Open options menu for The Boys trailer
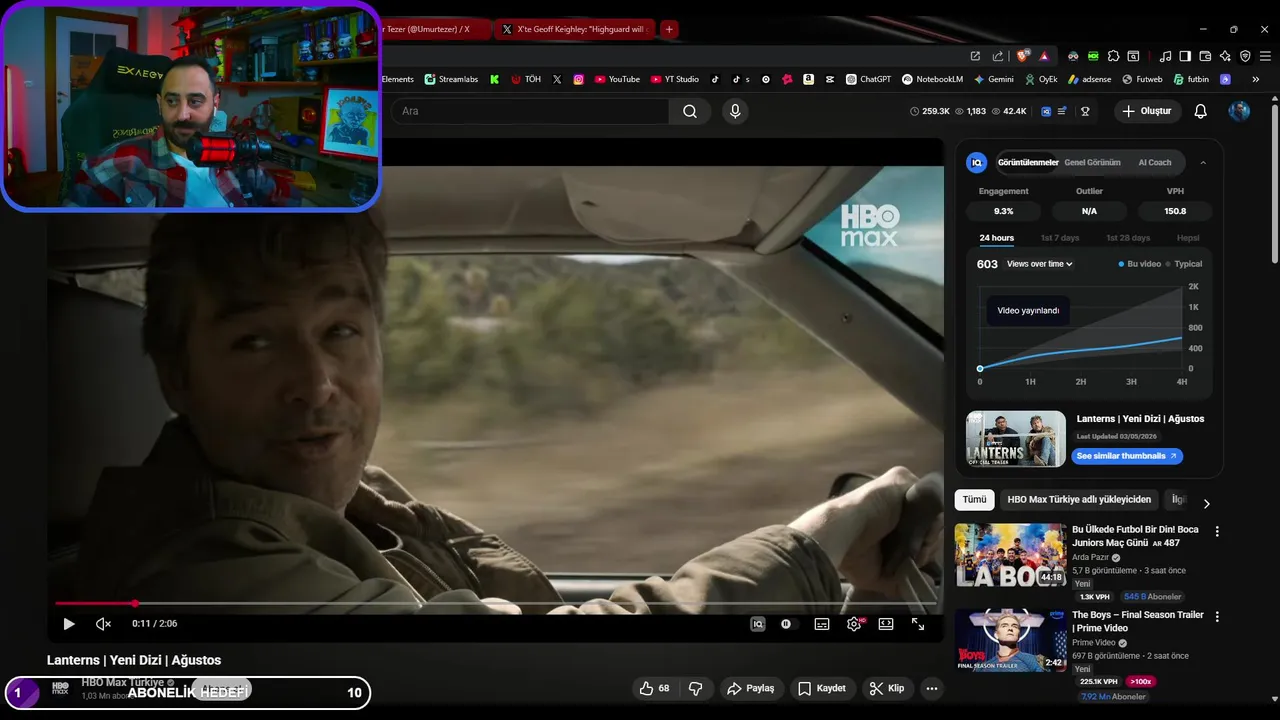 (x=1217, y=618)
